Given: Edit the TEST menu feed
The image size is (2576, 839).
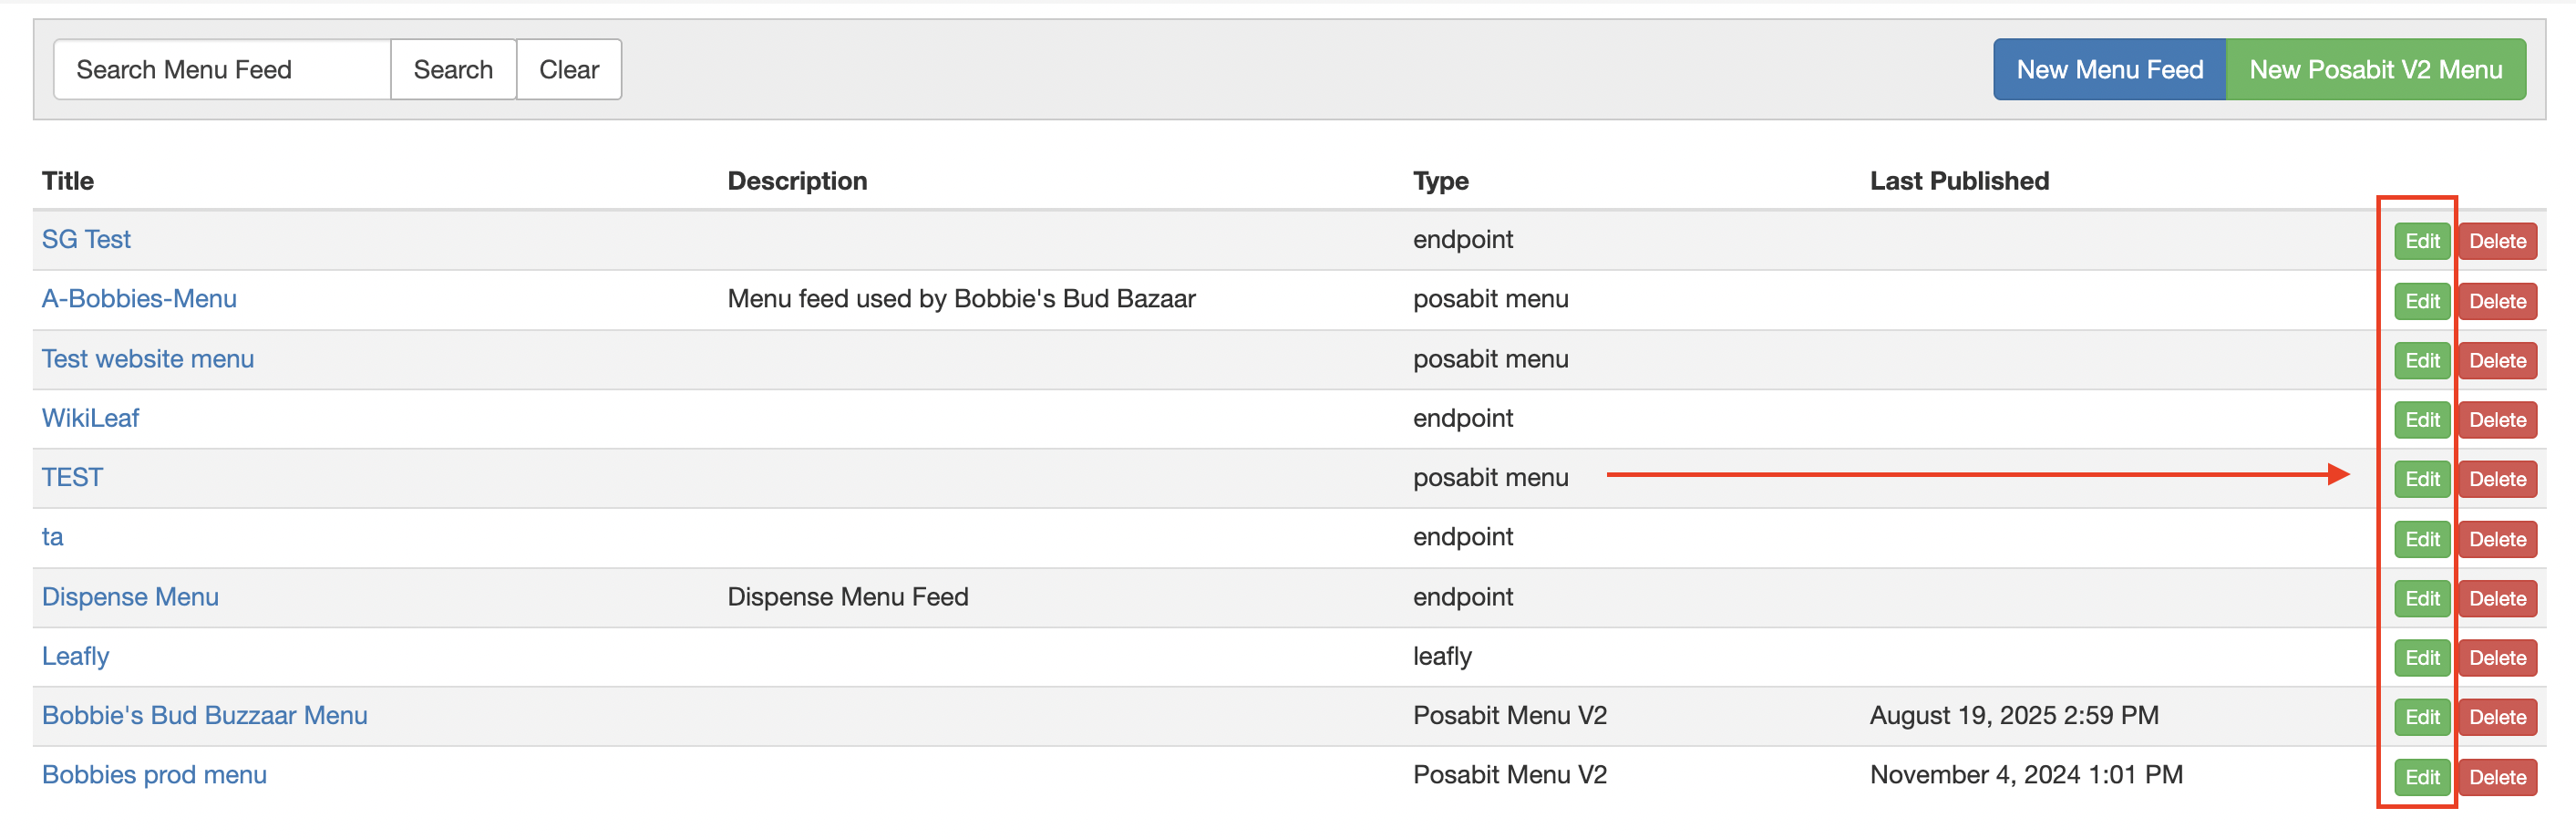Looking at the screenshot, I should 2421,480.
